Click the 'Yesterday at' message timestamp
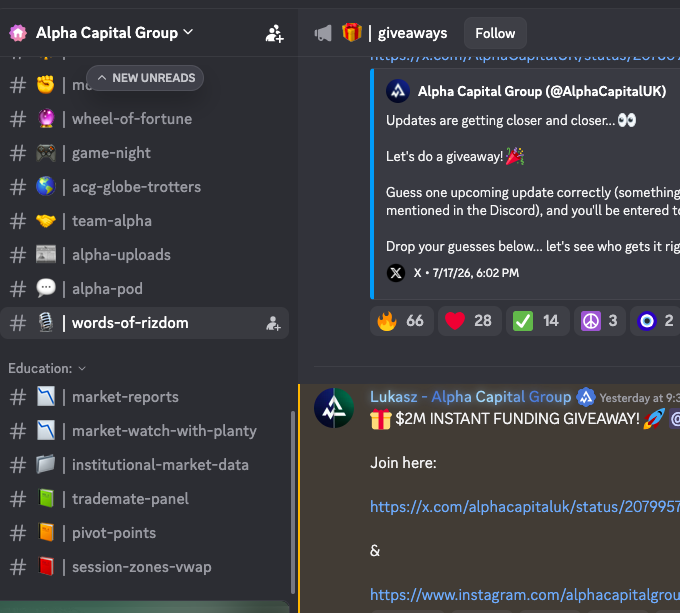This screenshot has height=613, width=680. tap(640, 398)
